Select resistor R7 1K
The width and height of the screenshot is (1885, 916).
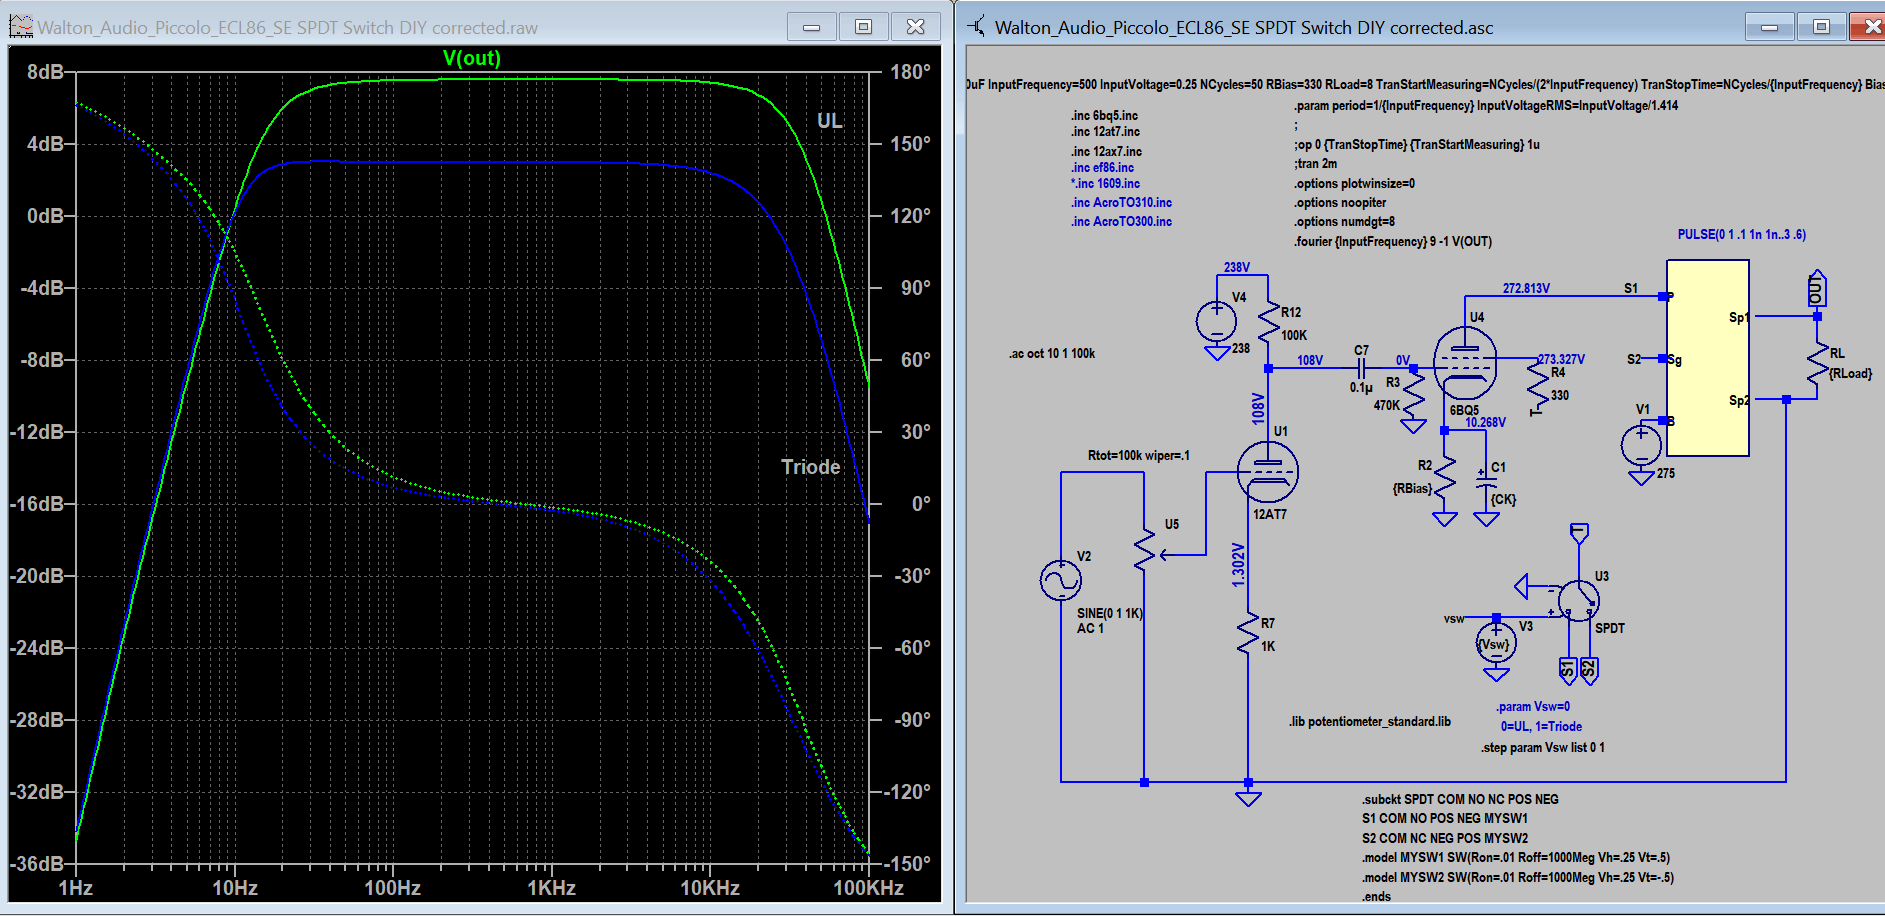(x=1248, y=634)
